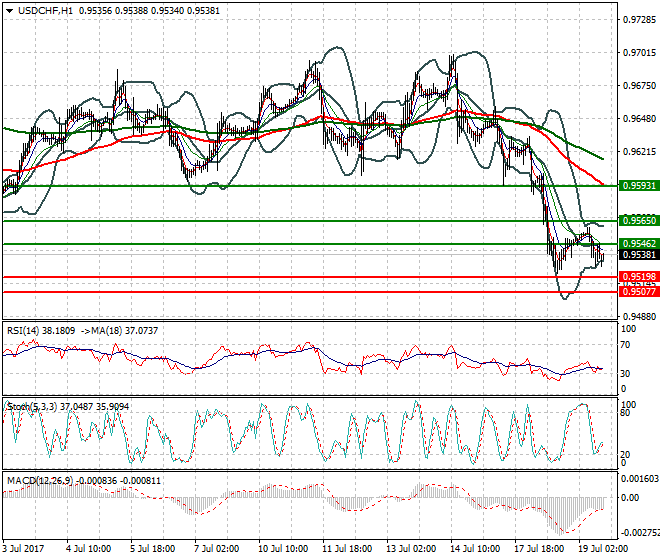Click the 10 Jul 10:00 time label
The image size is (660, 560).
coord(283,549)
